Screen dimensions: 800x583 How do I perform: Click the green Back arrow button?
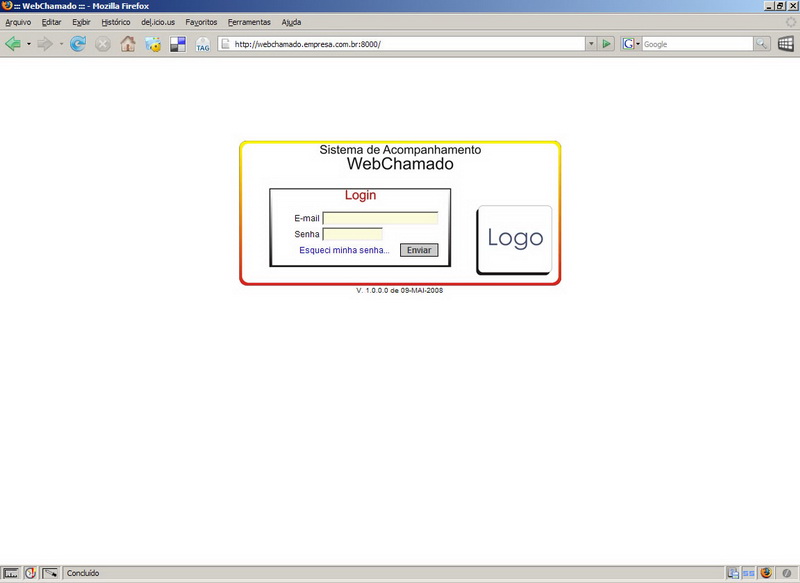tap(13, 44)
